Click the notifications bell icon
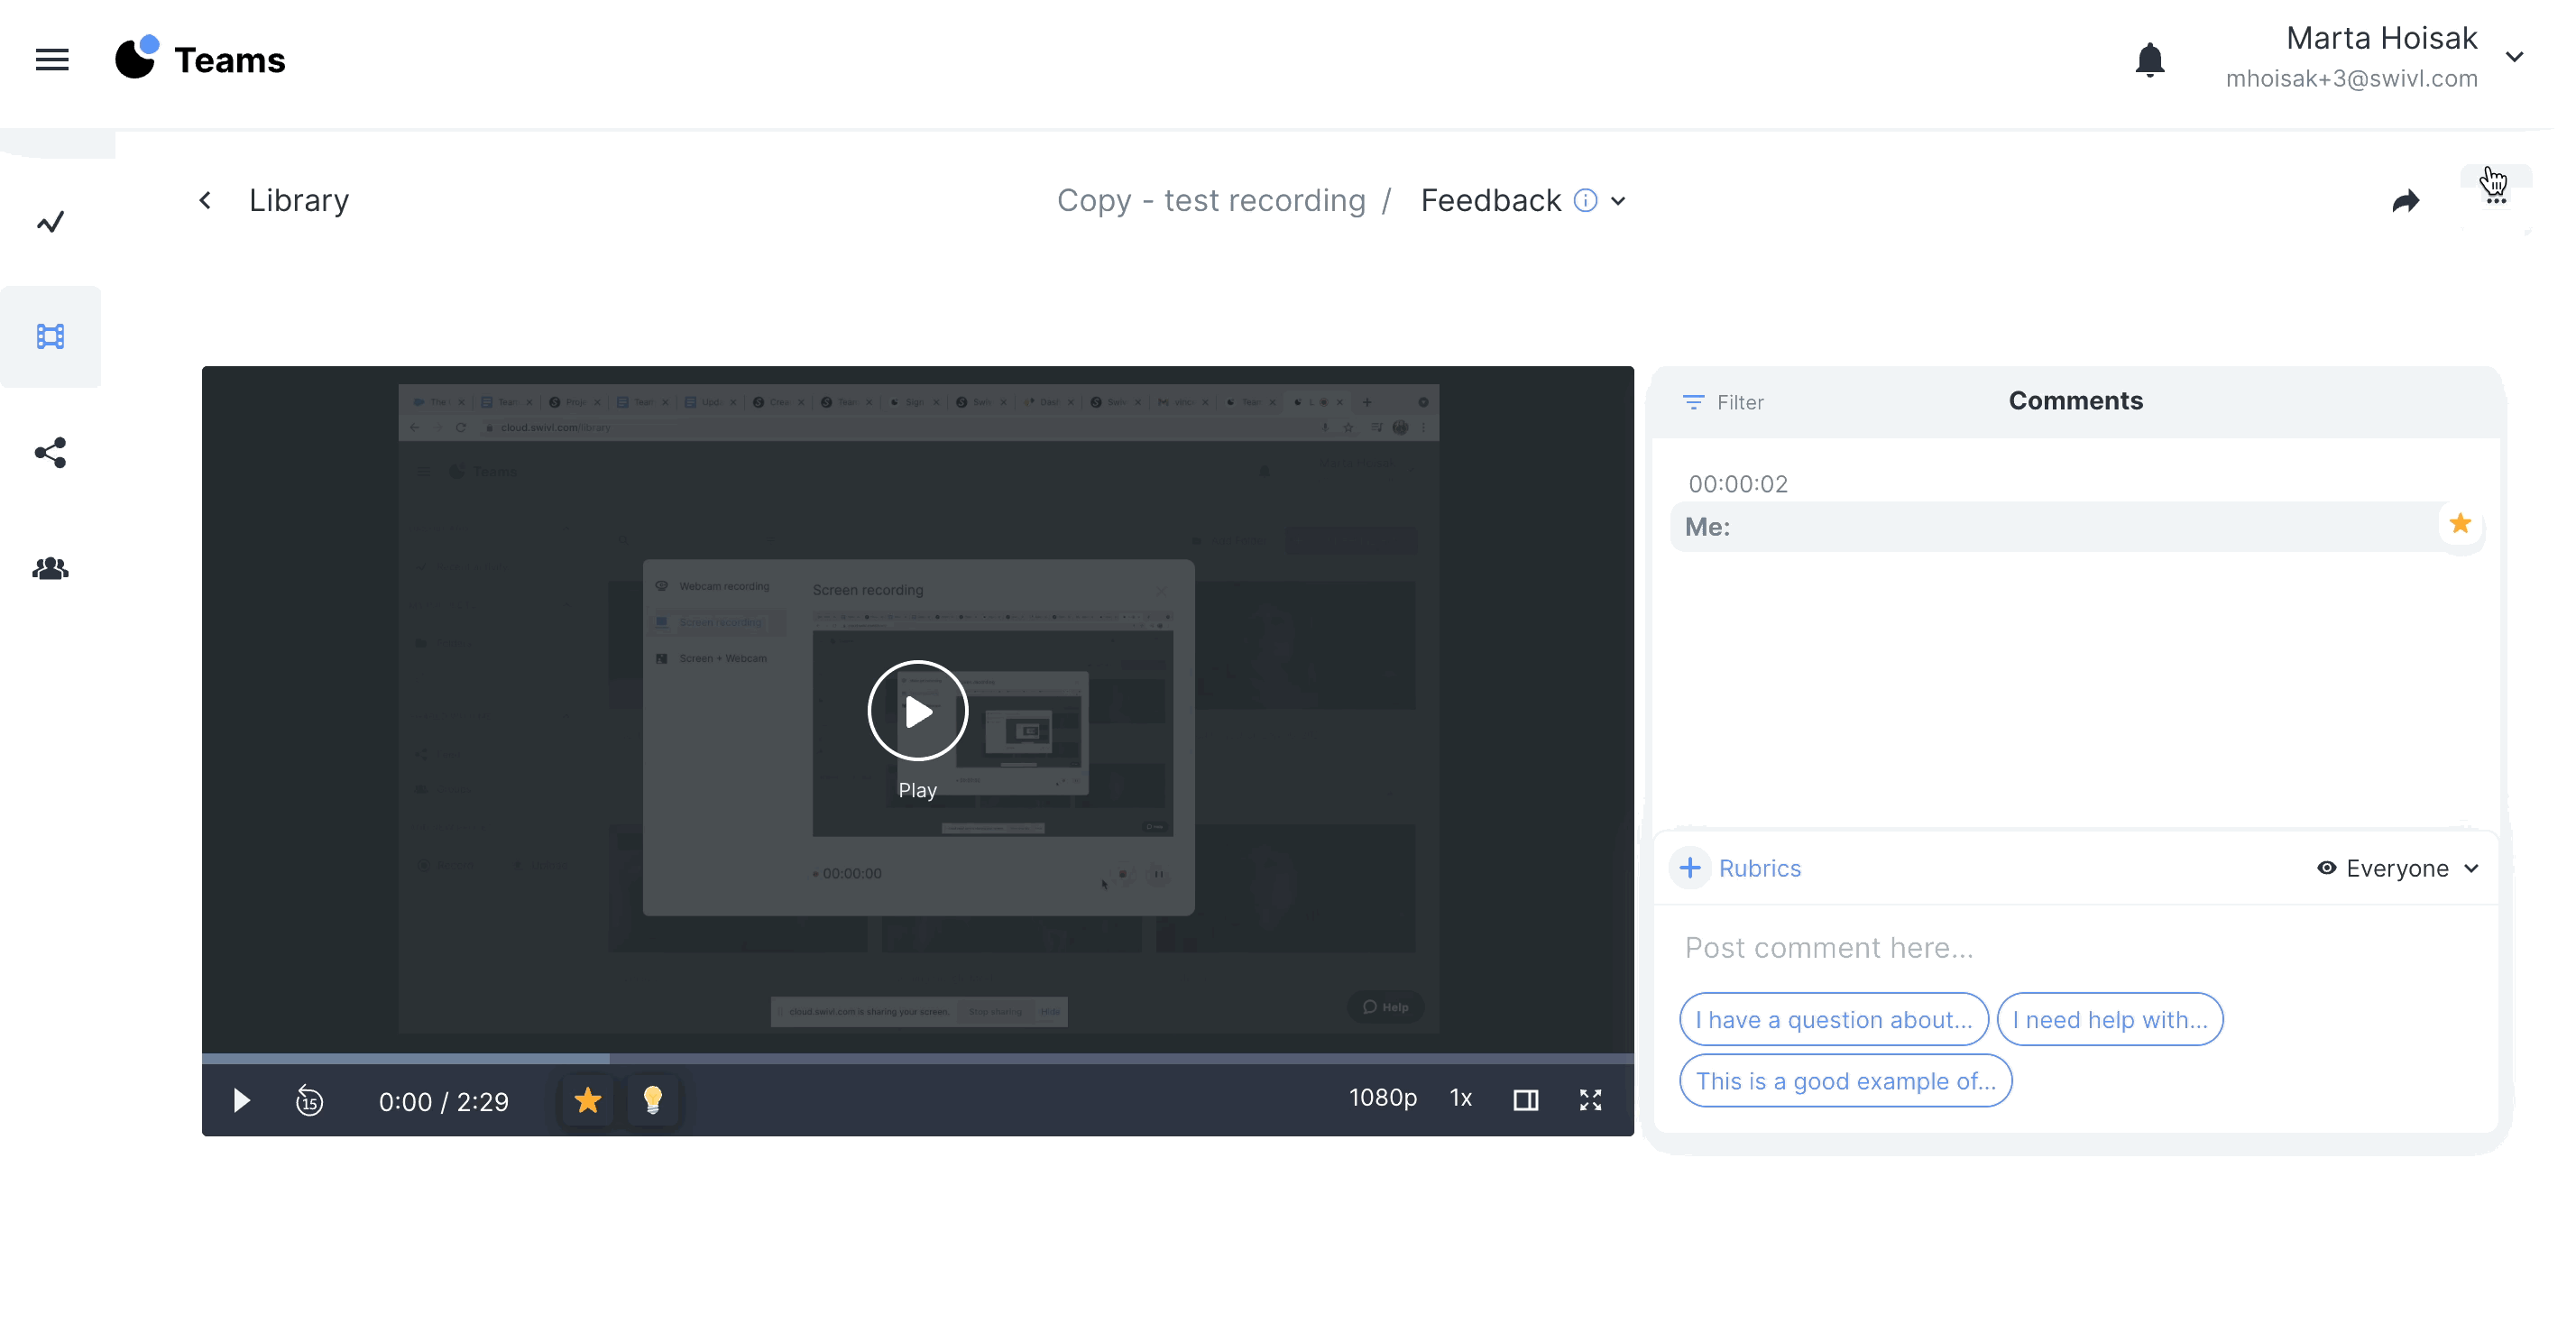The image size is (2576, 1342). pyautogui.click(x=2150, y=60)
